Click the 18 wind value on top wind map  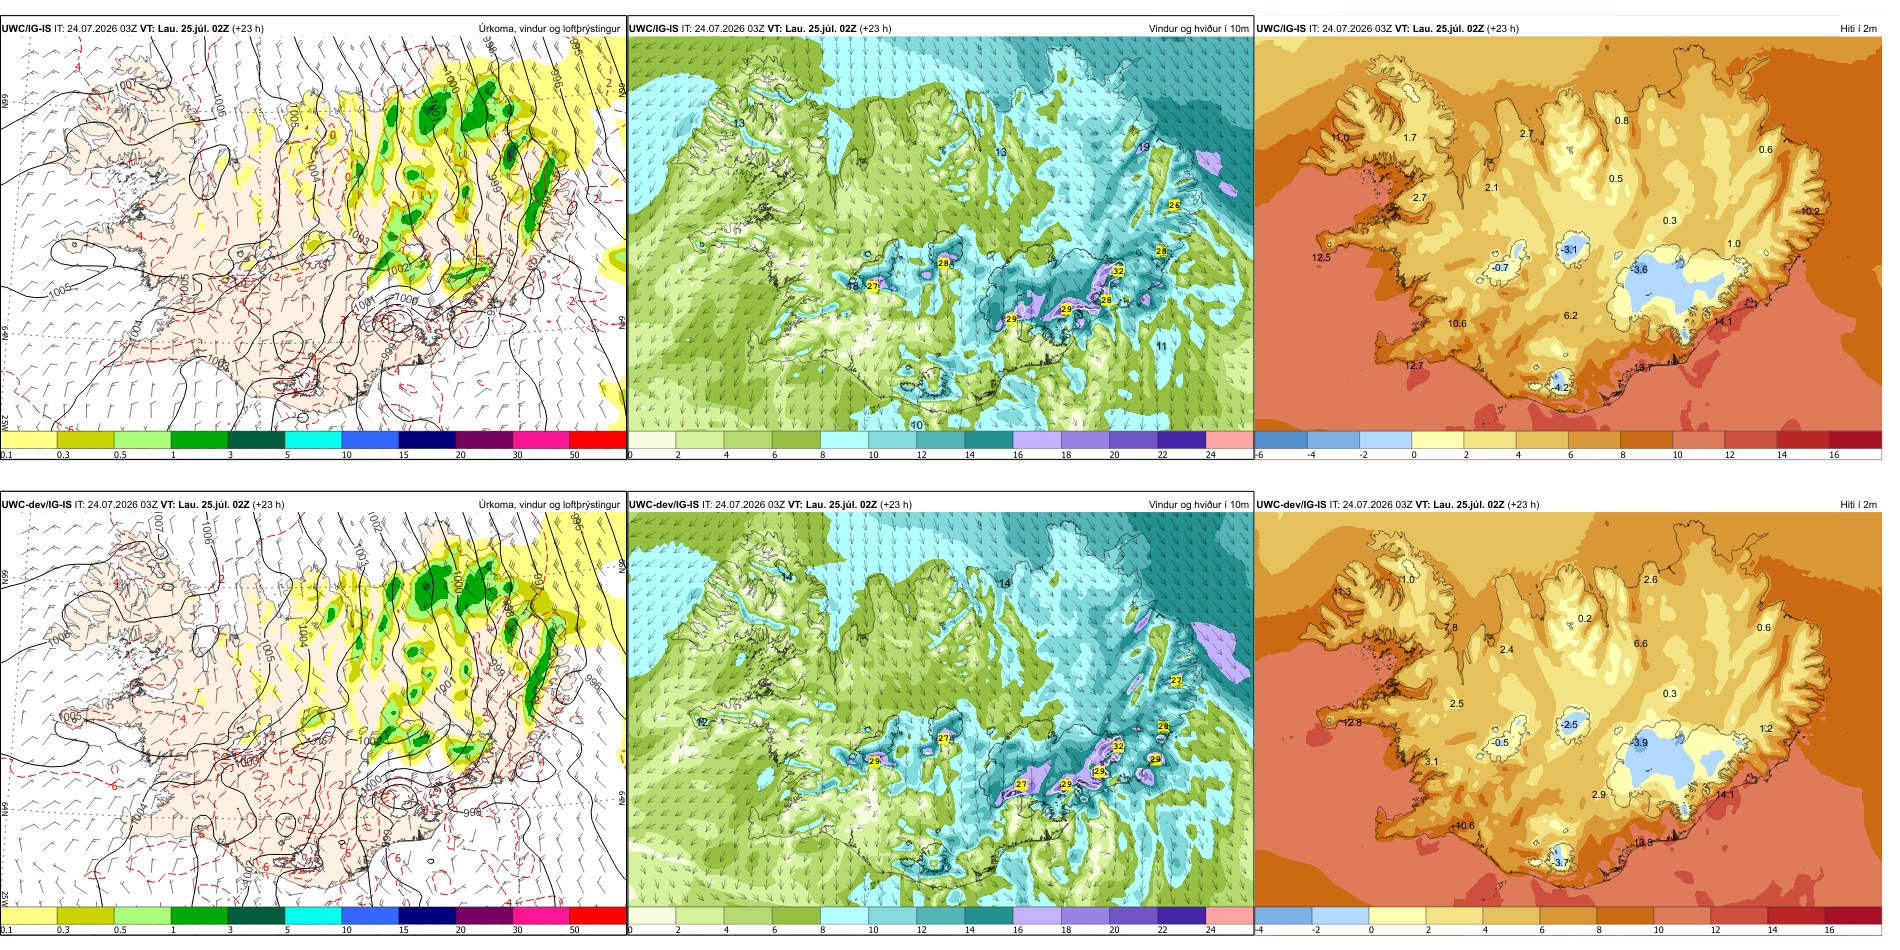pyautogui.click(x=853, y=286)
